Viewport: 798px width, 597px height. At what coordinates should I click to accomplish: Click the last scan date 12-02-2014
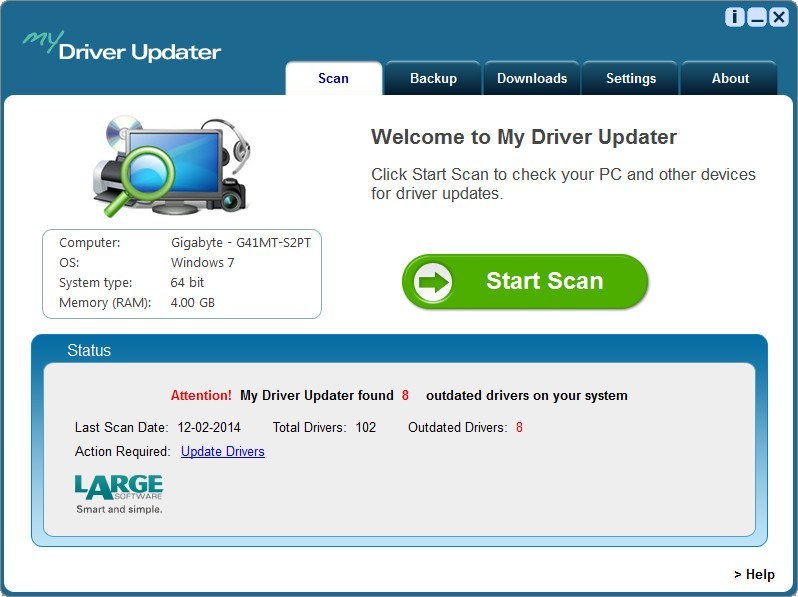pos(209,428)
